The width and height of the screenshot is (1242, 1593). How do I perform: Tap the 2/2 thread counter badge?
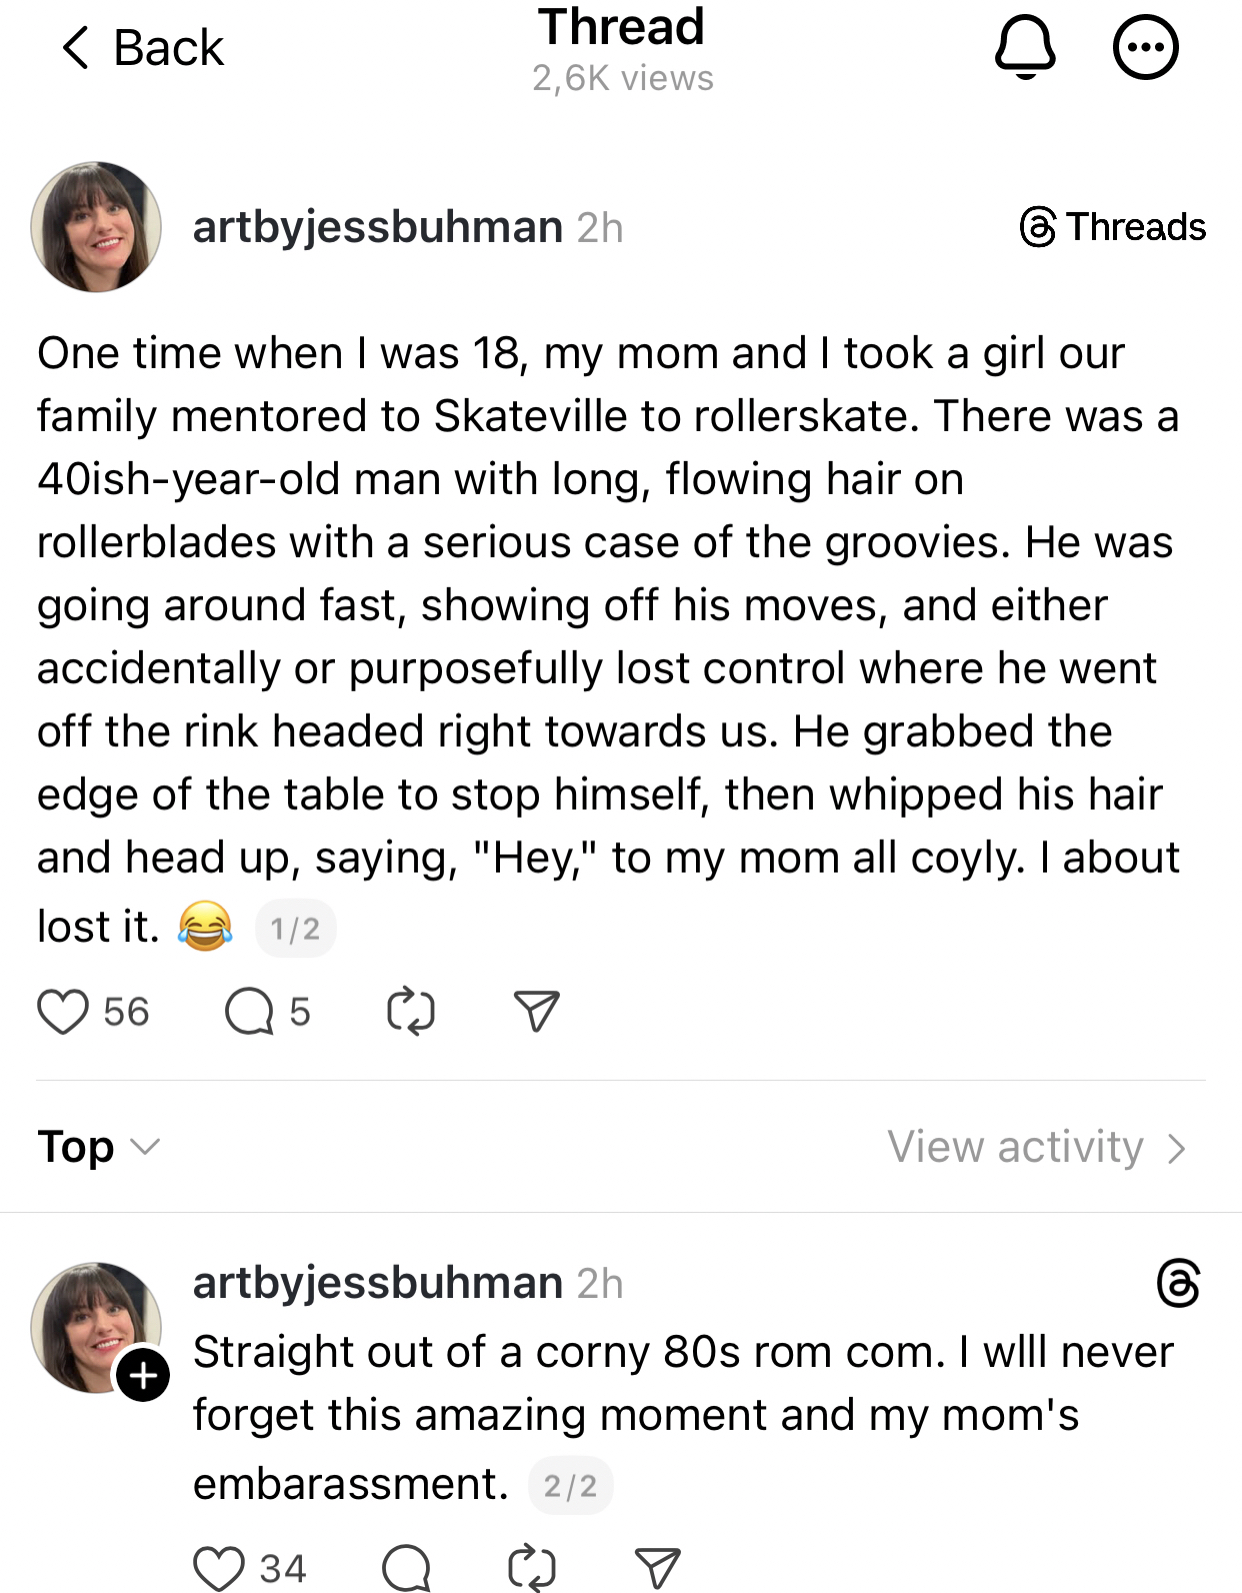(570, 1486)
